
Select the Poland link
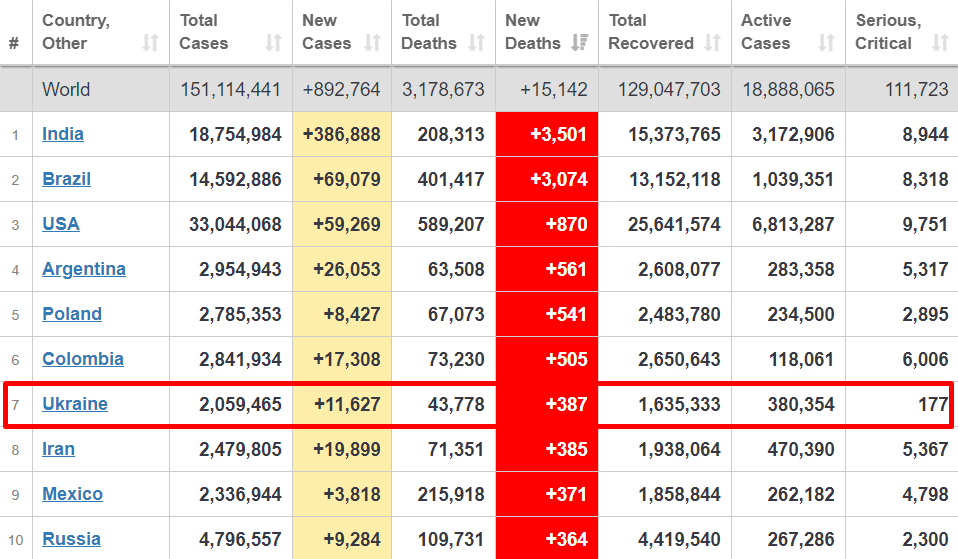click(72, 314)
